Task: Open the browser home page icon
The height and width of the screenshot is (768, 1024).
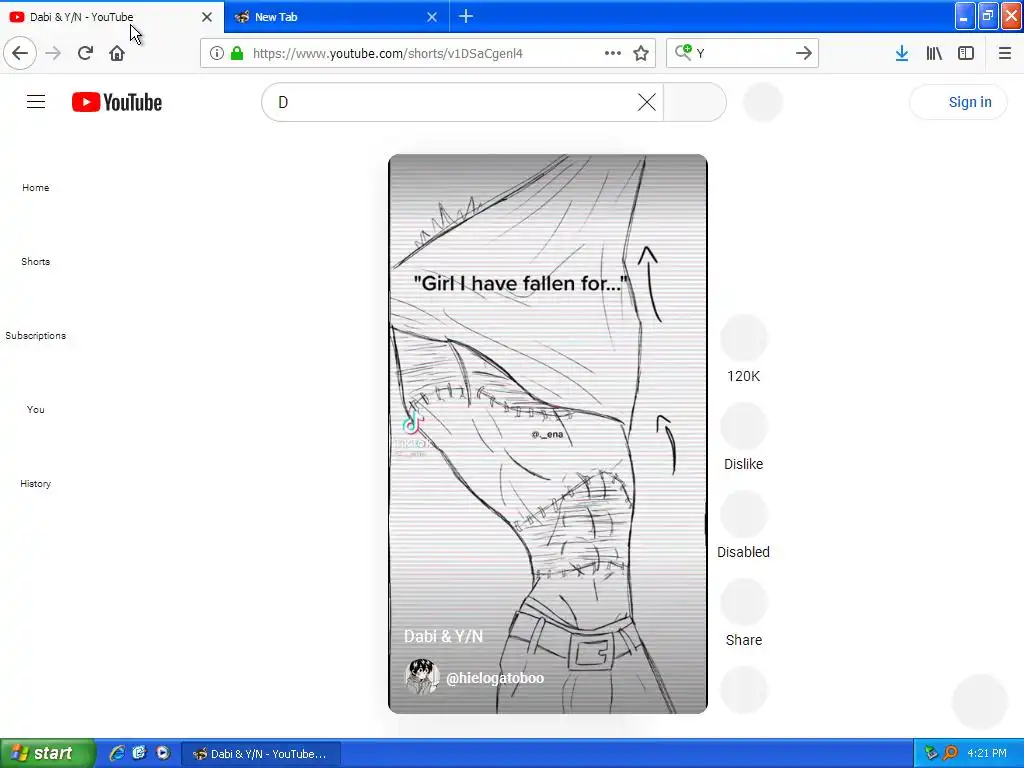Action: pos(117,53)
